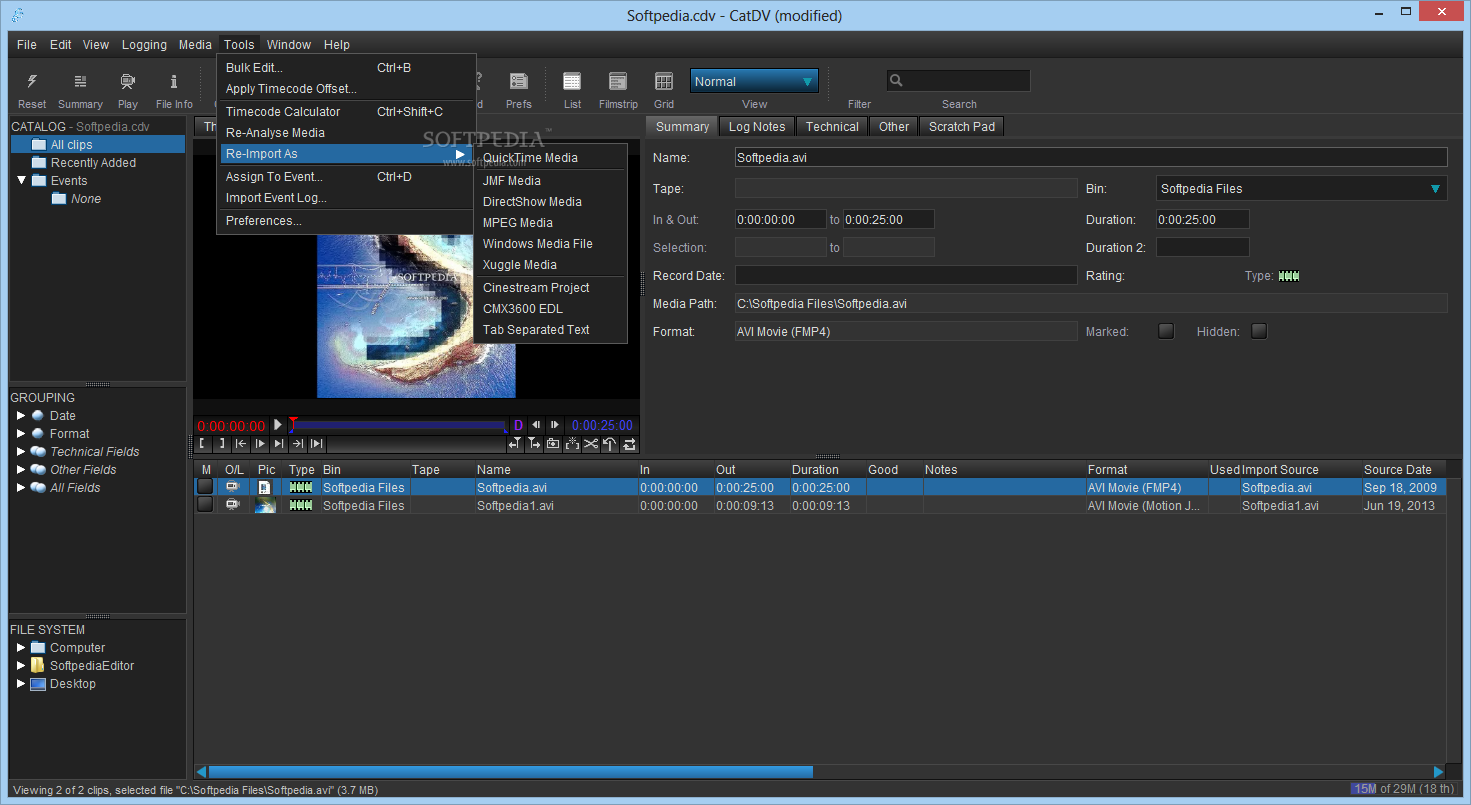This screenshot has height=805, width=1471.
Task: Click the Record Date field
Action: pyautogui.click(x=906, y=275)
